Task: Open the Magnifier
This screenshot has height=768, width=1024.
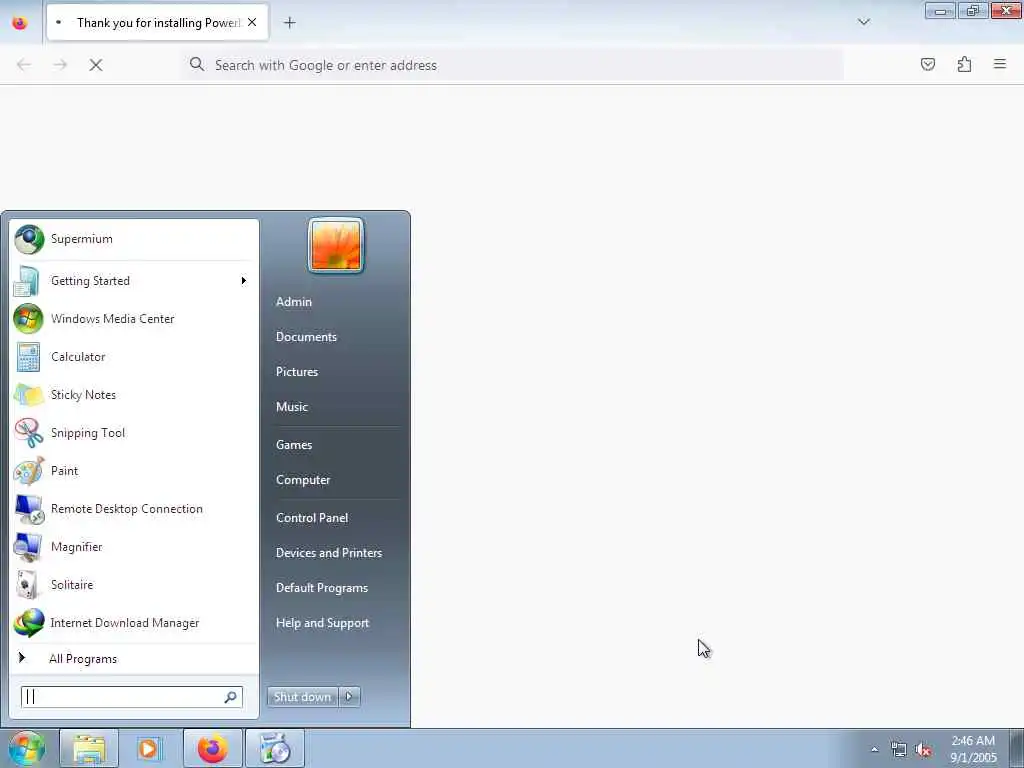Action: coord(134,547)
